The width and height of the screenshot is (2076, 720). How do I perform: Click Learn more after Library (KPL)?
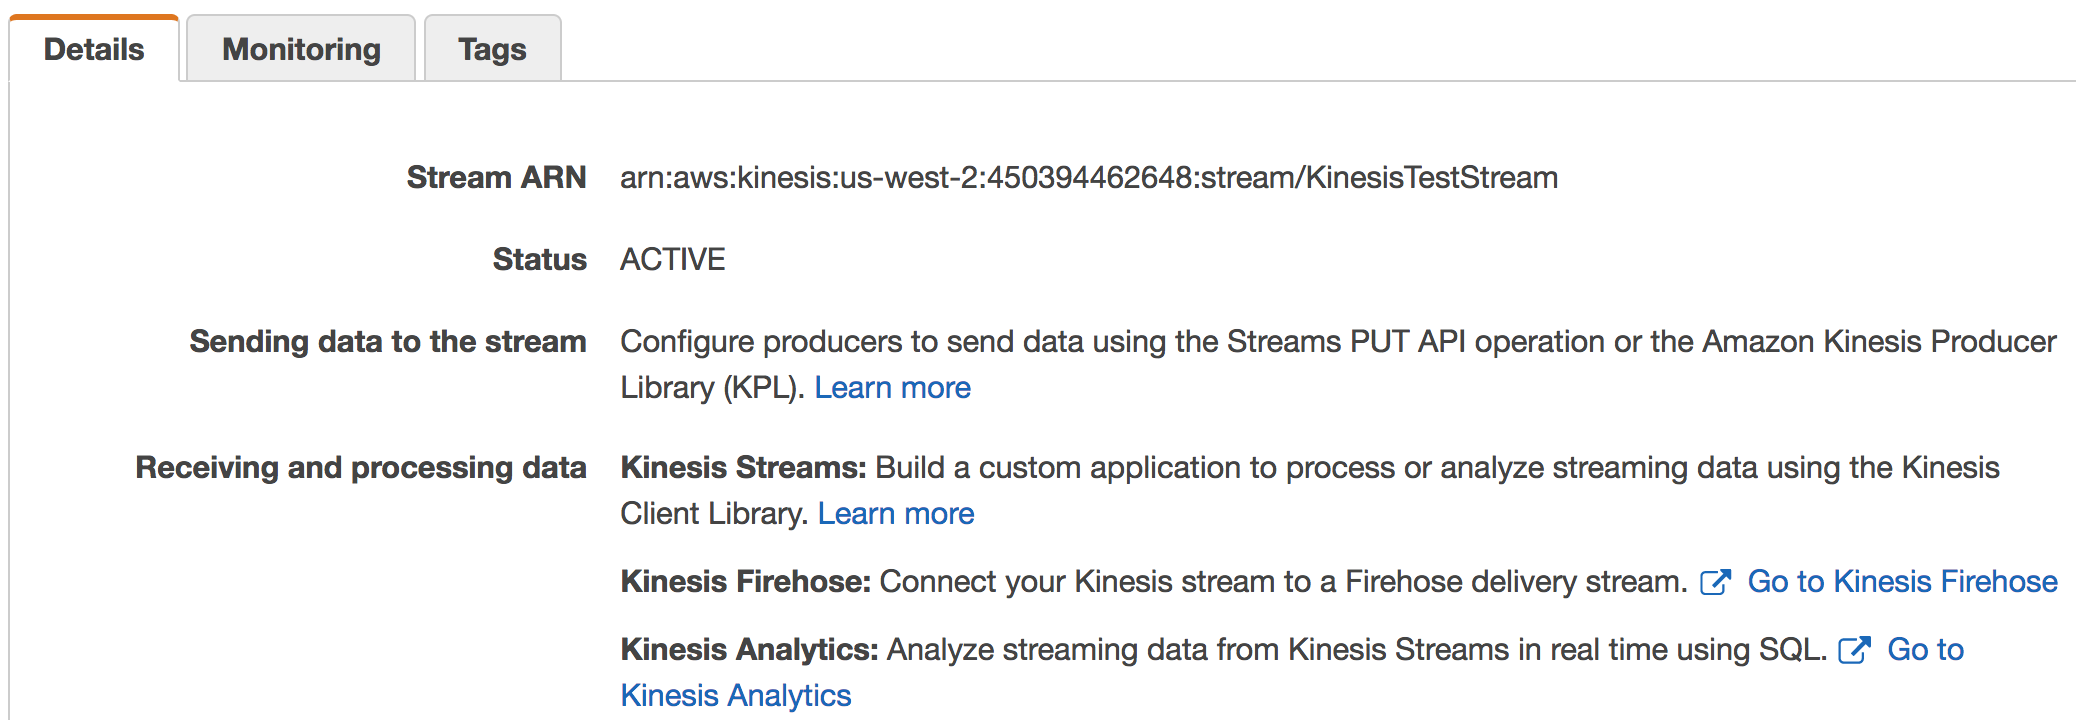[892, 387]
